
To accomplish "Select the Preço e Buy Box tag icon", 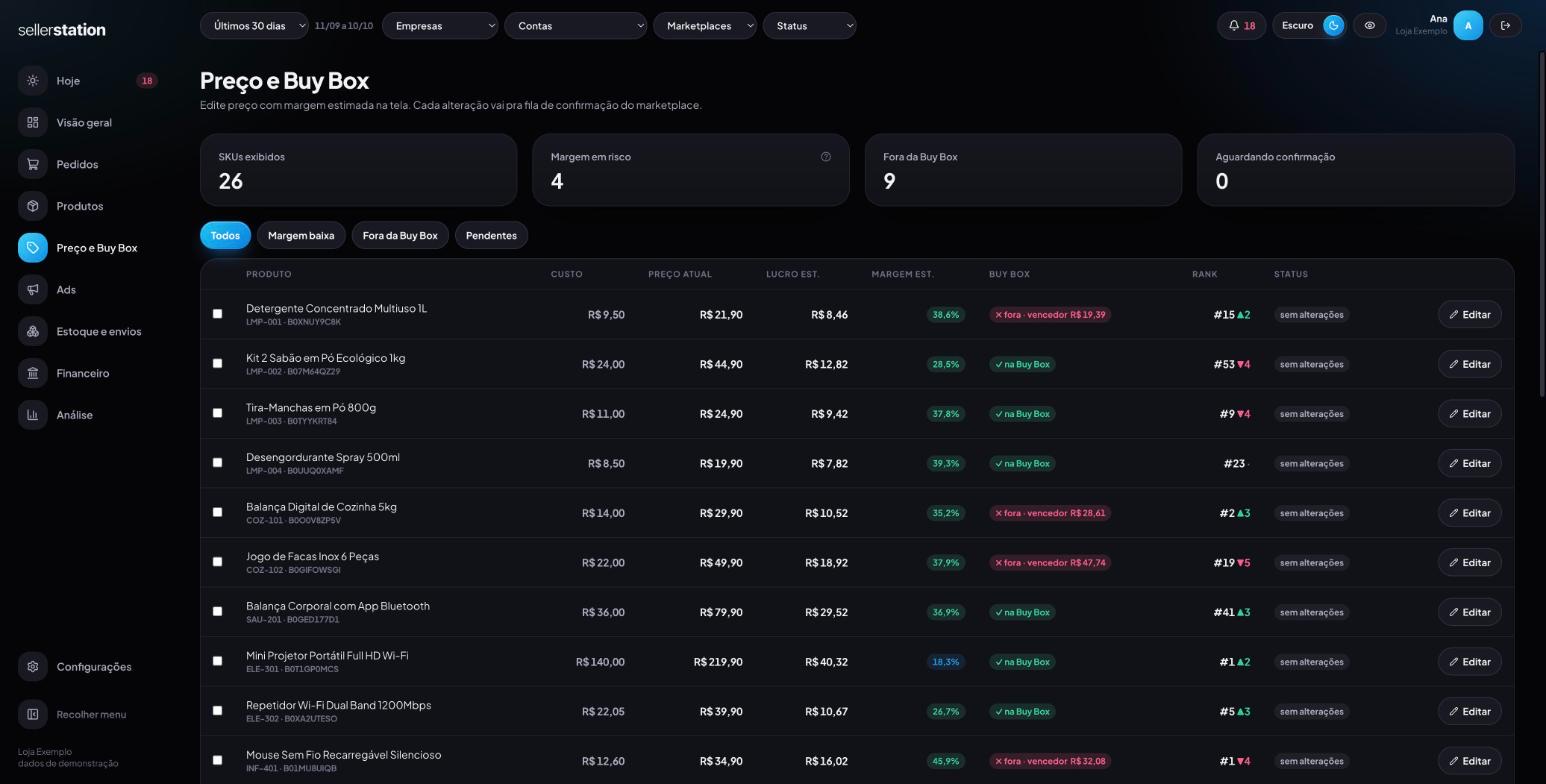I will [33, 248].
